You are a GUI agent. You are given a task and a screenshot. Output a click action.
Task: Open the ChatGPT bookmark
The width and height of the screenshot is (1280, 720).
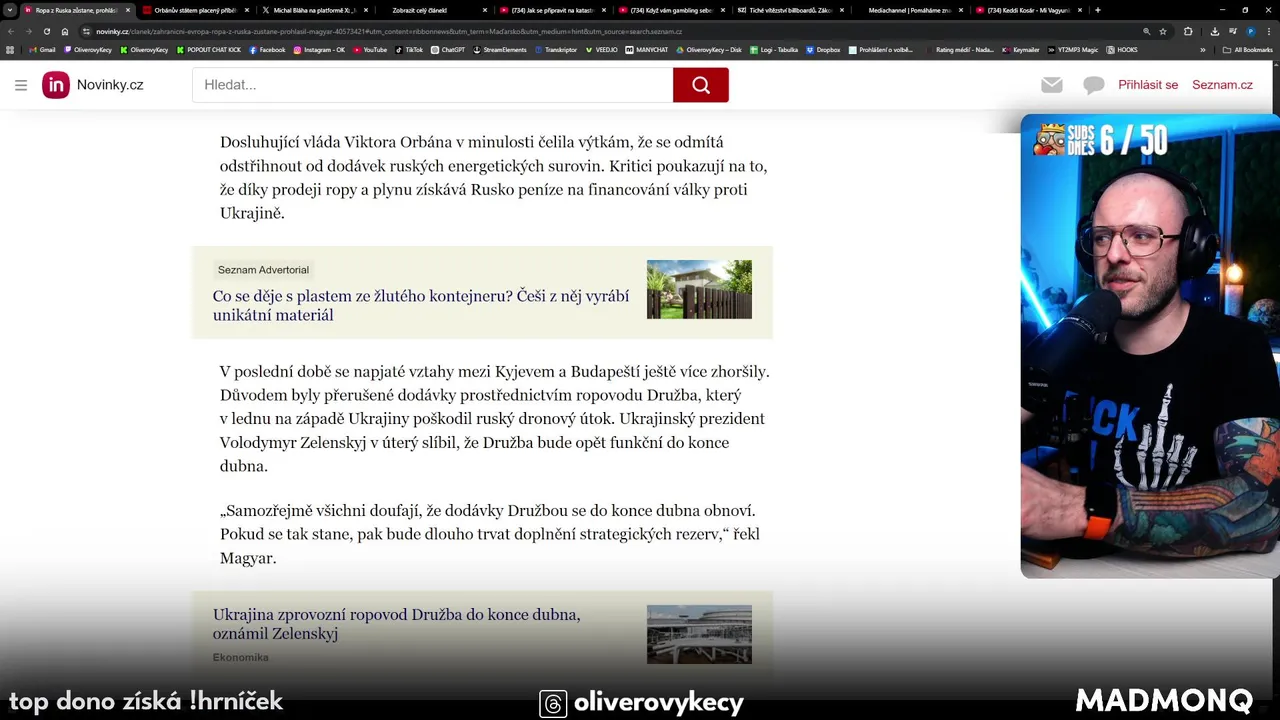448,49
